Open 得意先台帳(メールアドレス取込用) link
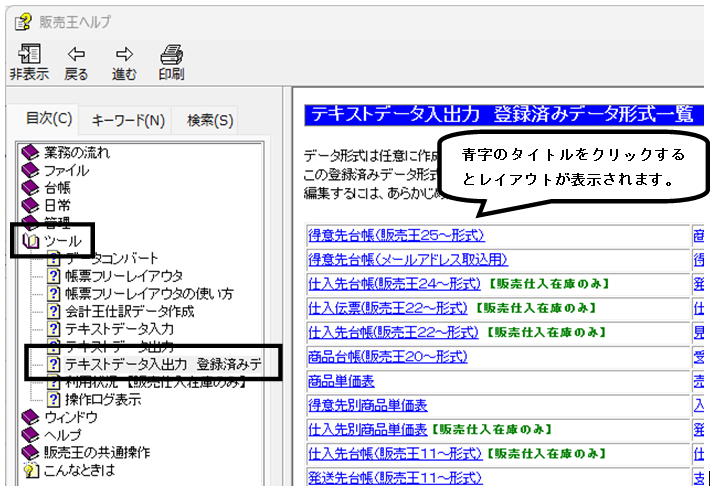The width and height of the screenshot is (716, 492). tap(408, 259)
